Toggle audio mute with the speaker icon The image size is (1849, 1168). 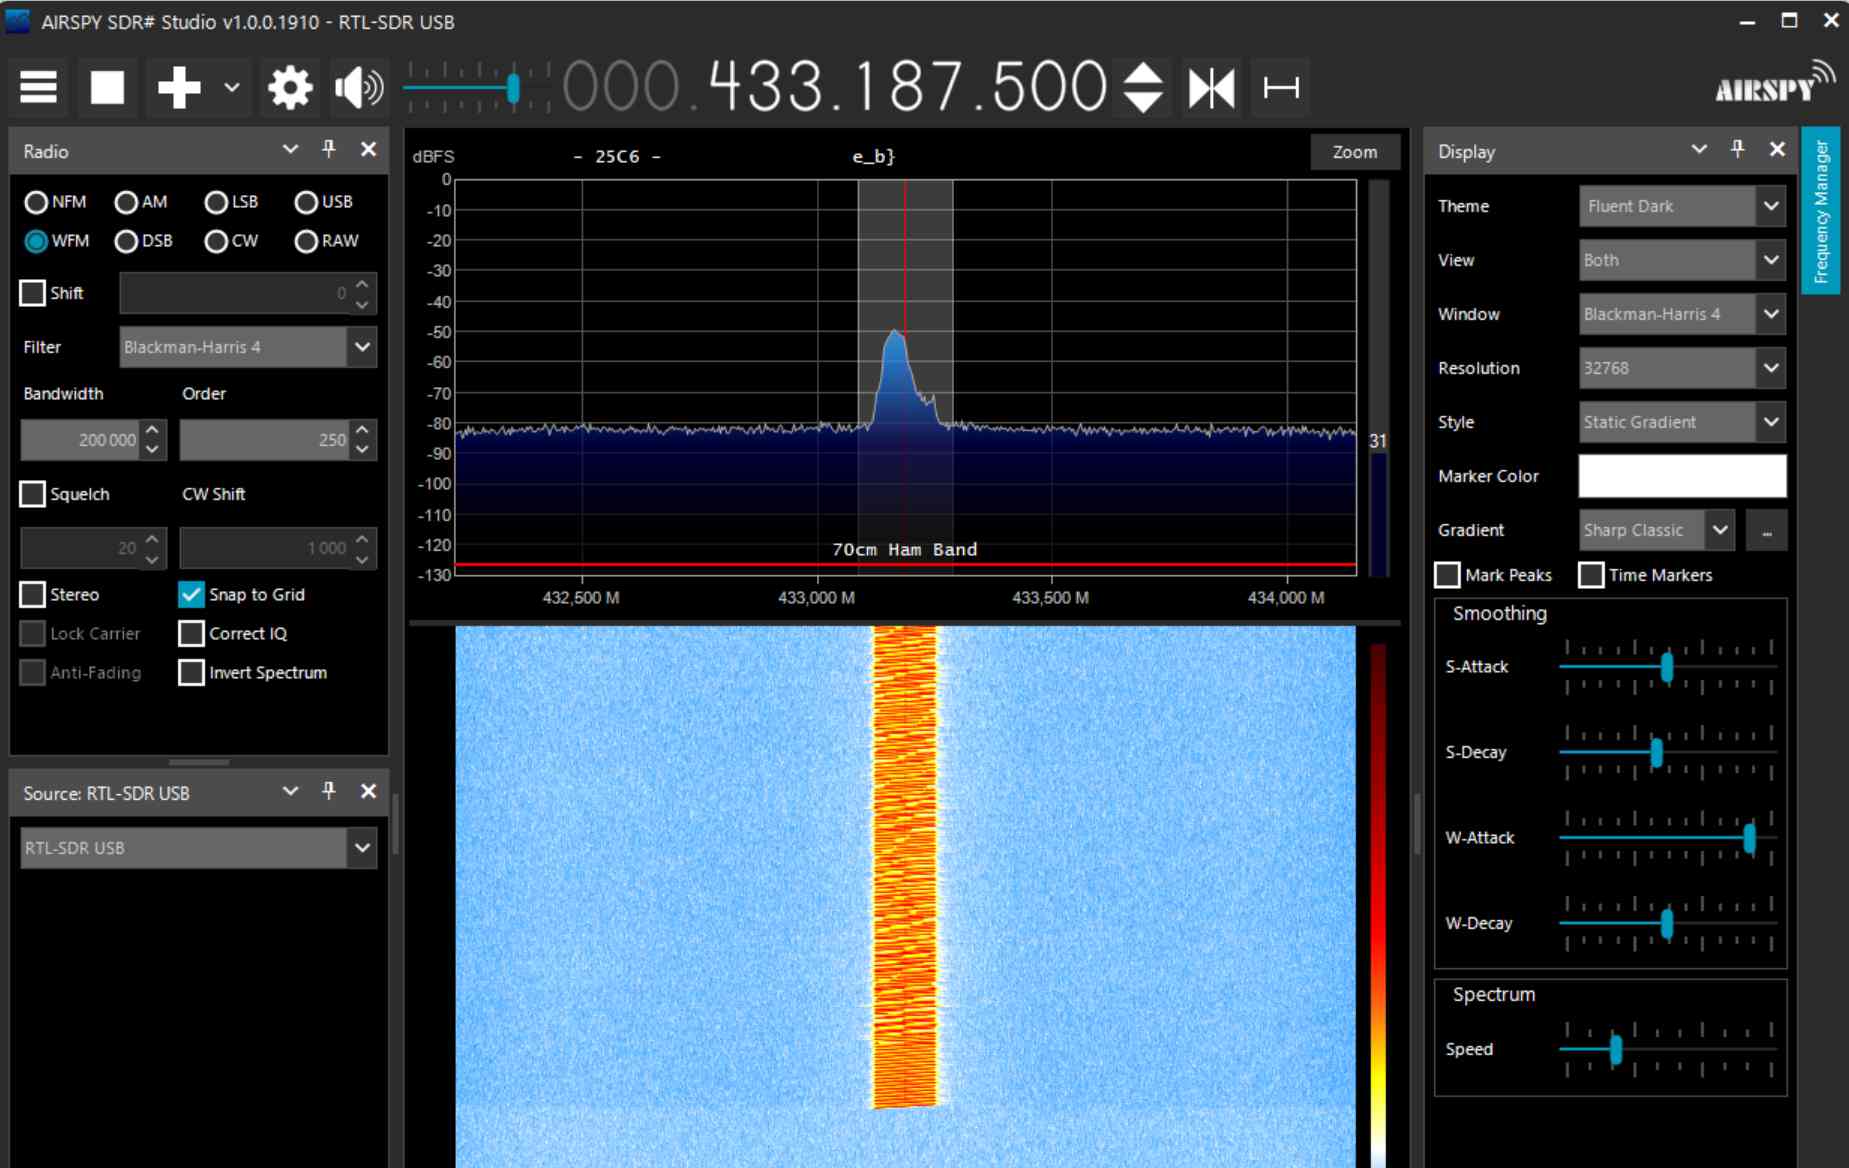click(x=359, y=88)
